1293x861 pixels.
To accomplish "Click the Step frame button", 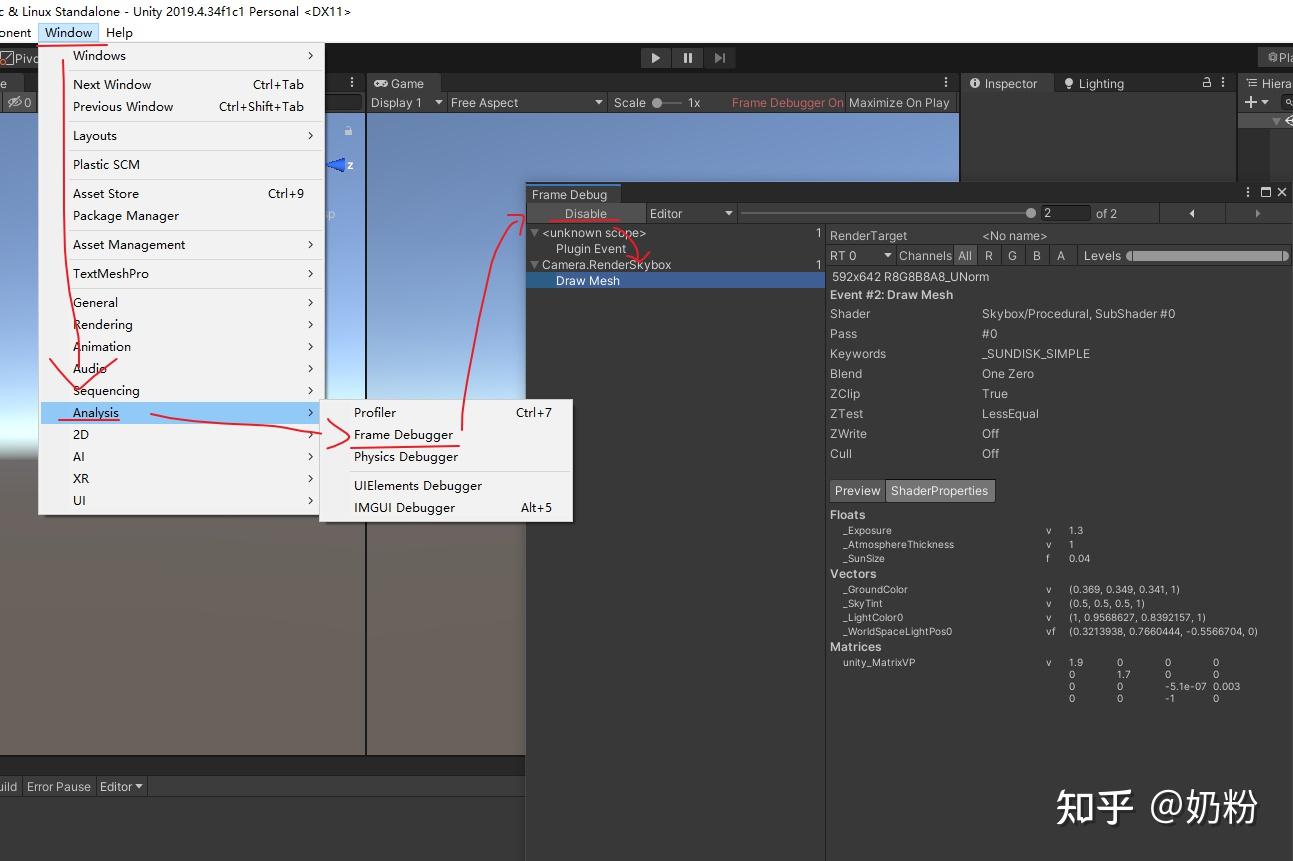I will tap(719, 57).
